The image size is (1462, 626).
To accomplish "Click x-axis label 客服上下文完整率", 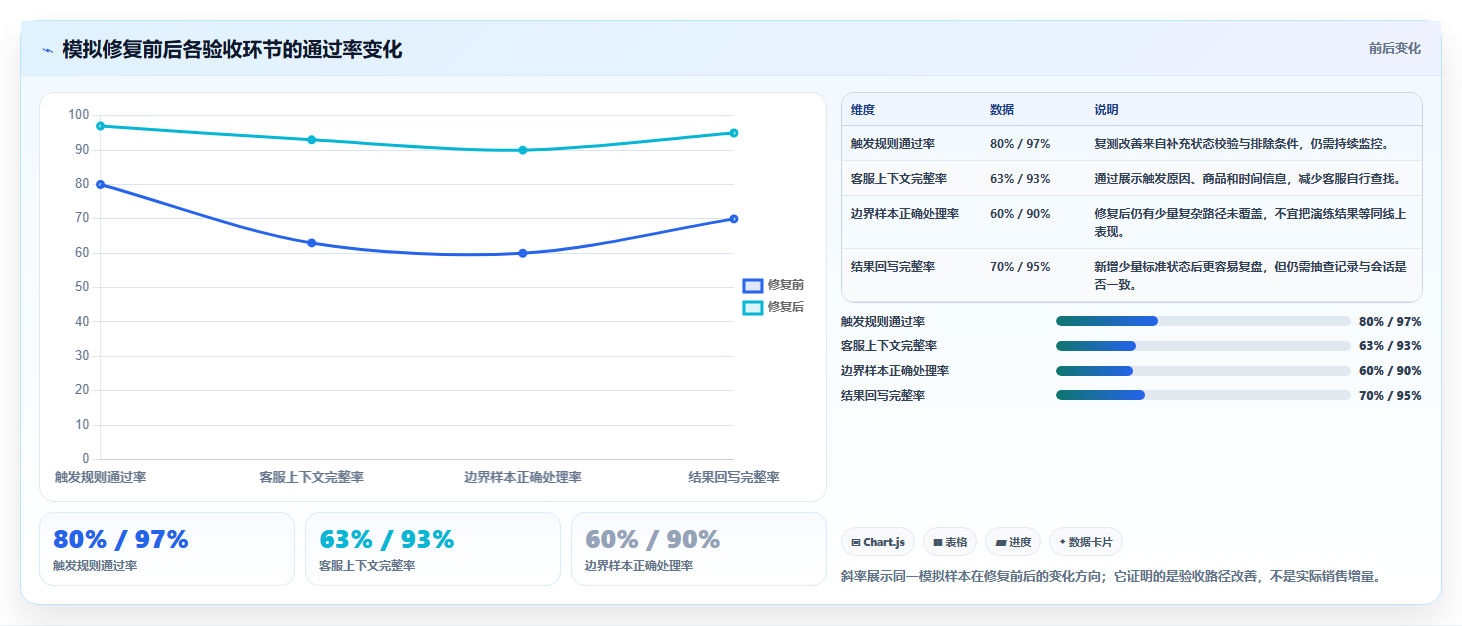I will [312, 477].
